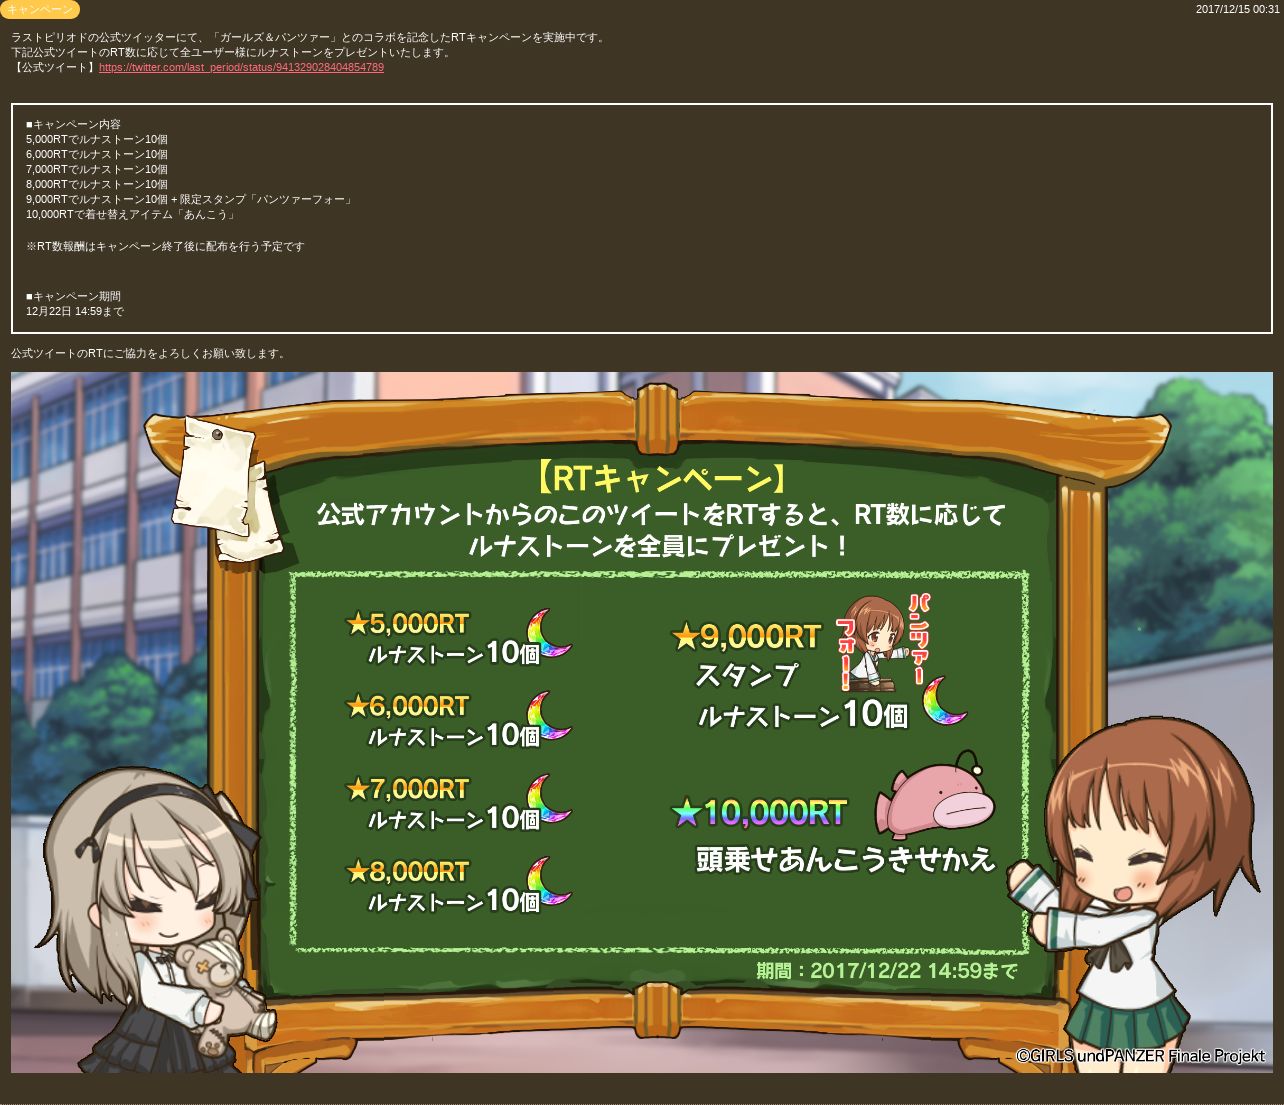The image size is (1284, 1105).
Task: Click the closing text 公式ツイートのRTにご協力
Action: [x=149, y=353]
